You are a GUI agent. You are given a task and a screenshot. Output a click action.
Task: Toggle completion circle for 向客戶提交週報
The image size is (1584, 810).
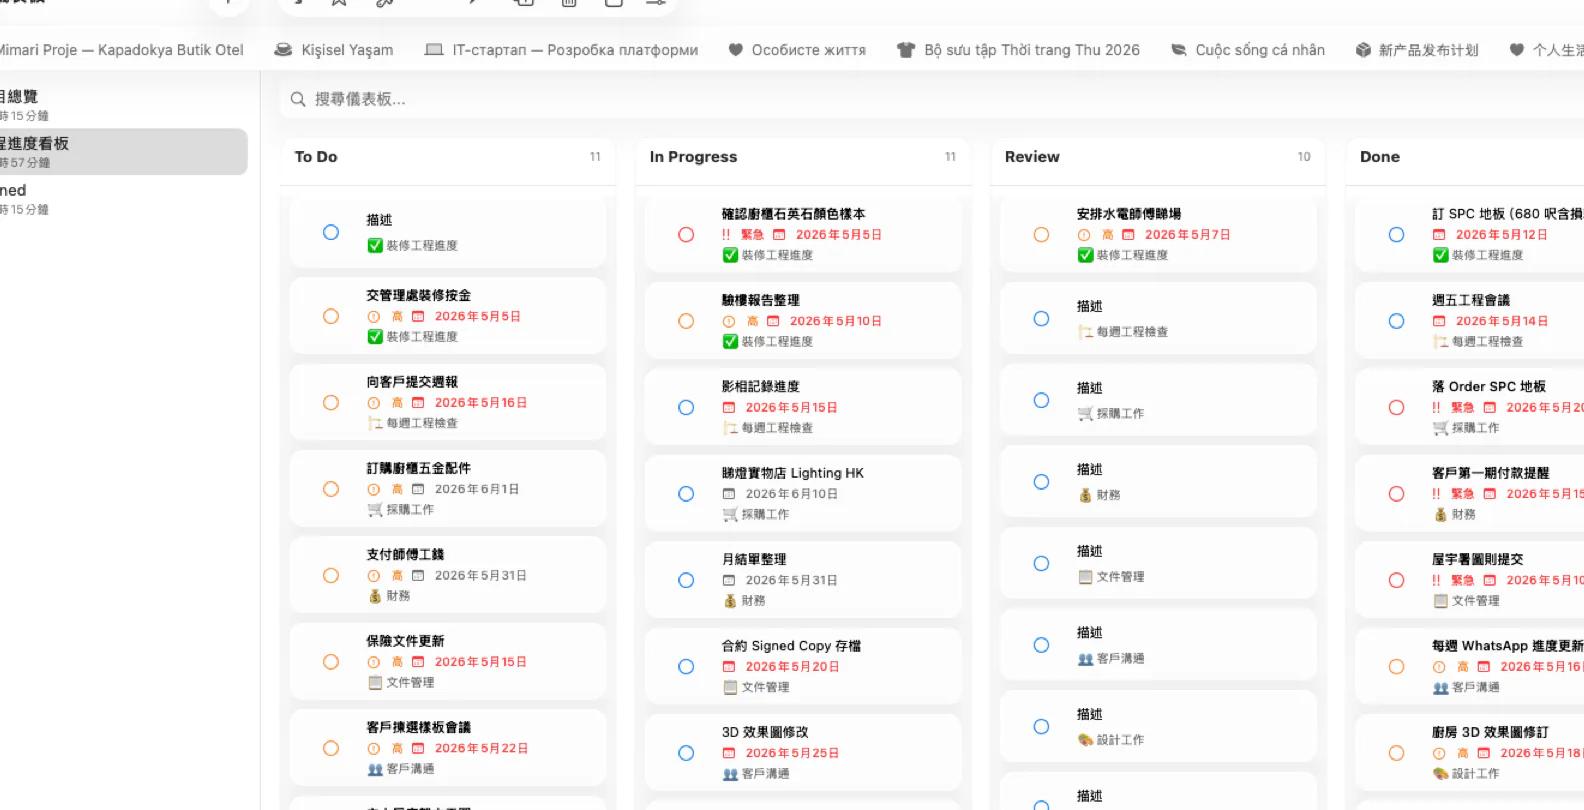point(331,403)
